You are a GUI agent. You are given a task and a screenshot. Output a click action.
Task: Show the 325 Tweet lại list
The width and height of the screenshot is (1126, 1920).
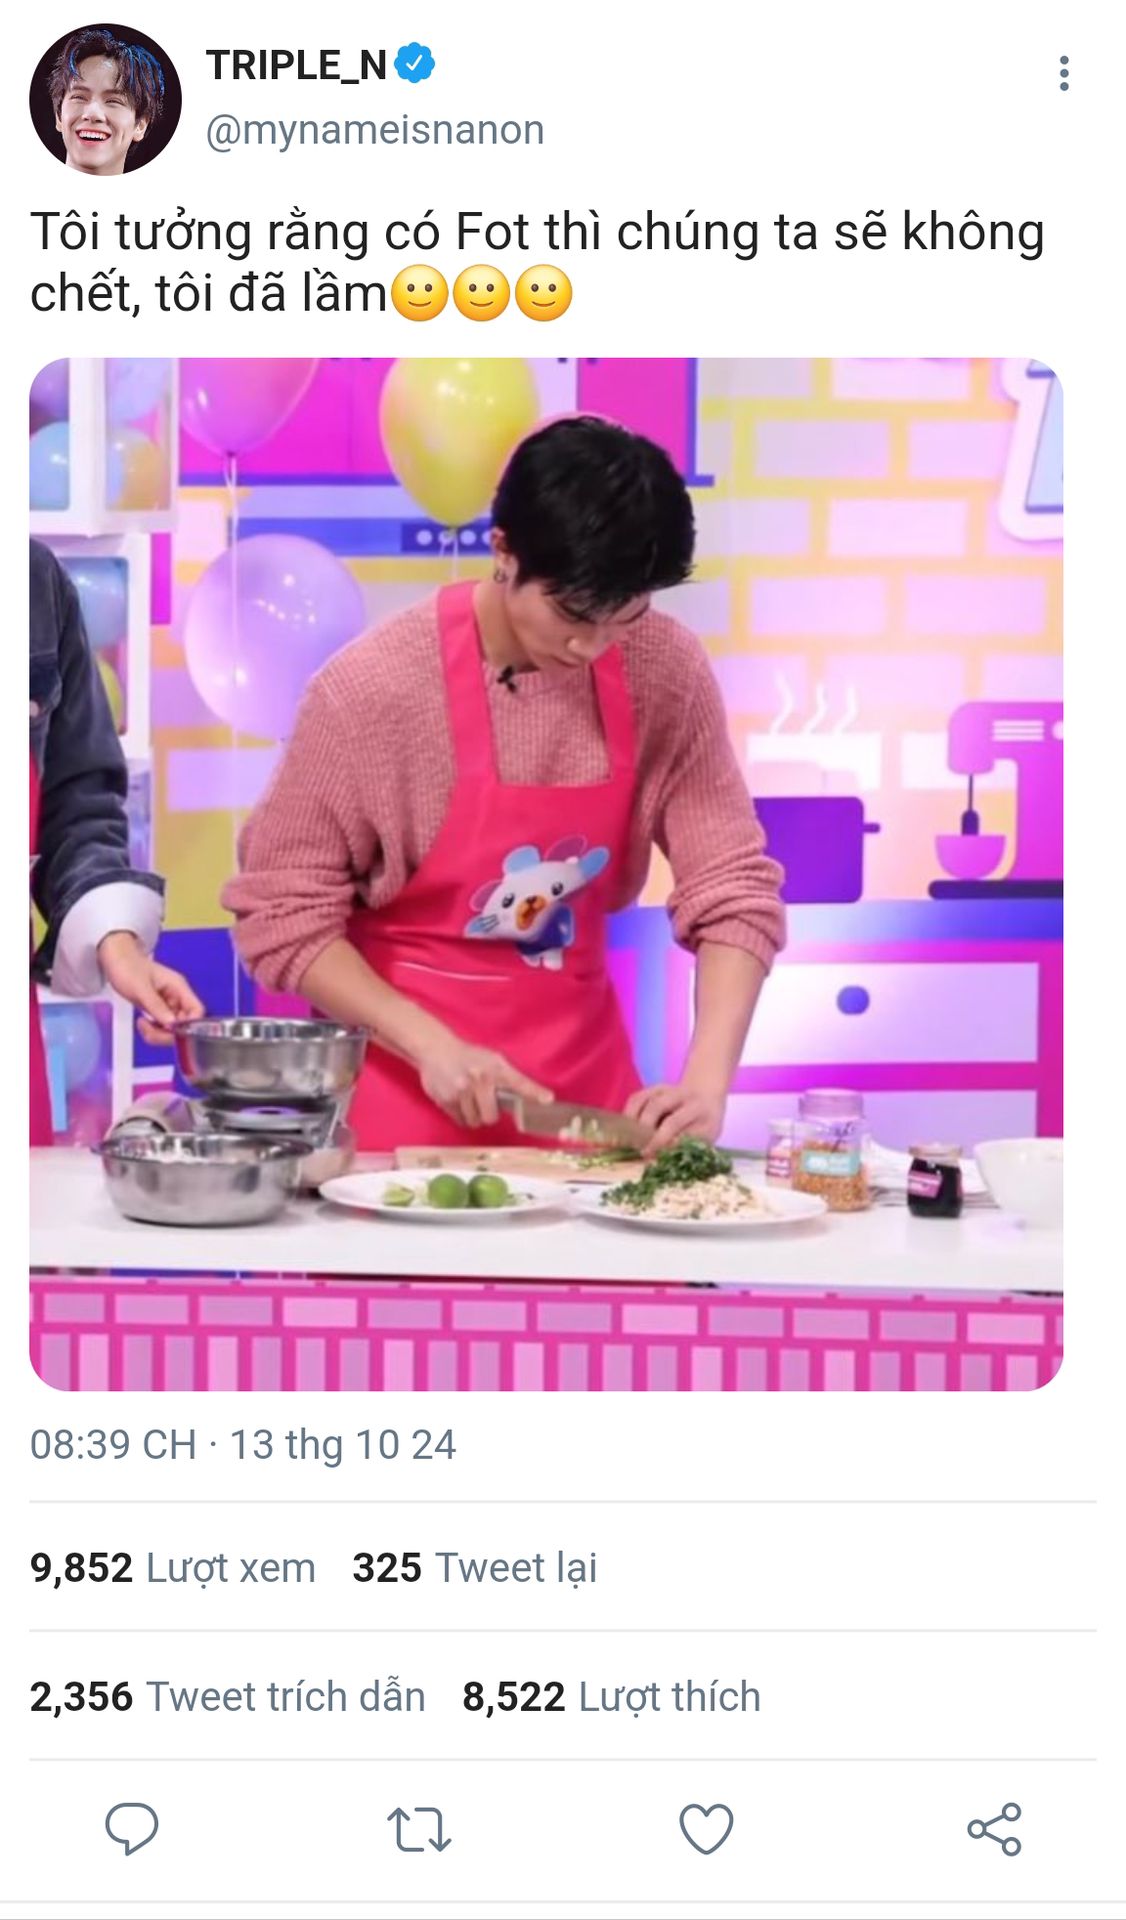tap(475, 1568)
